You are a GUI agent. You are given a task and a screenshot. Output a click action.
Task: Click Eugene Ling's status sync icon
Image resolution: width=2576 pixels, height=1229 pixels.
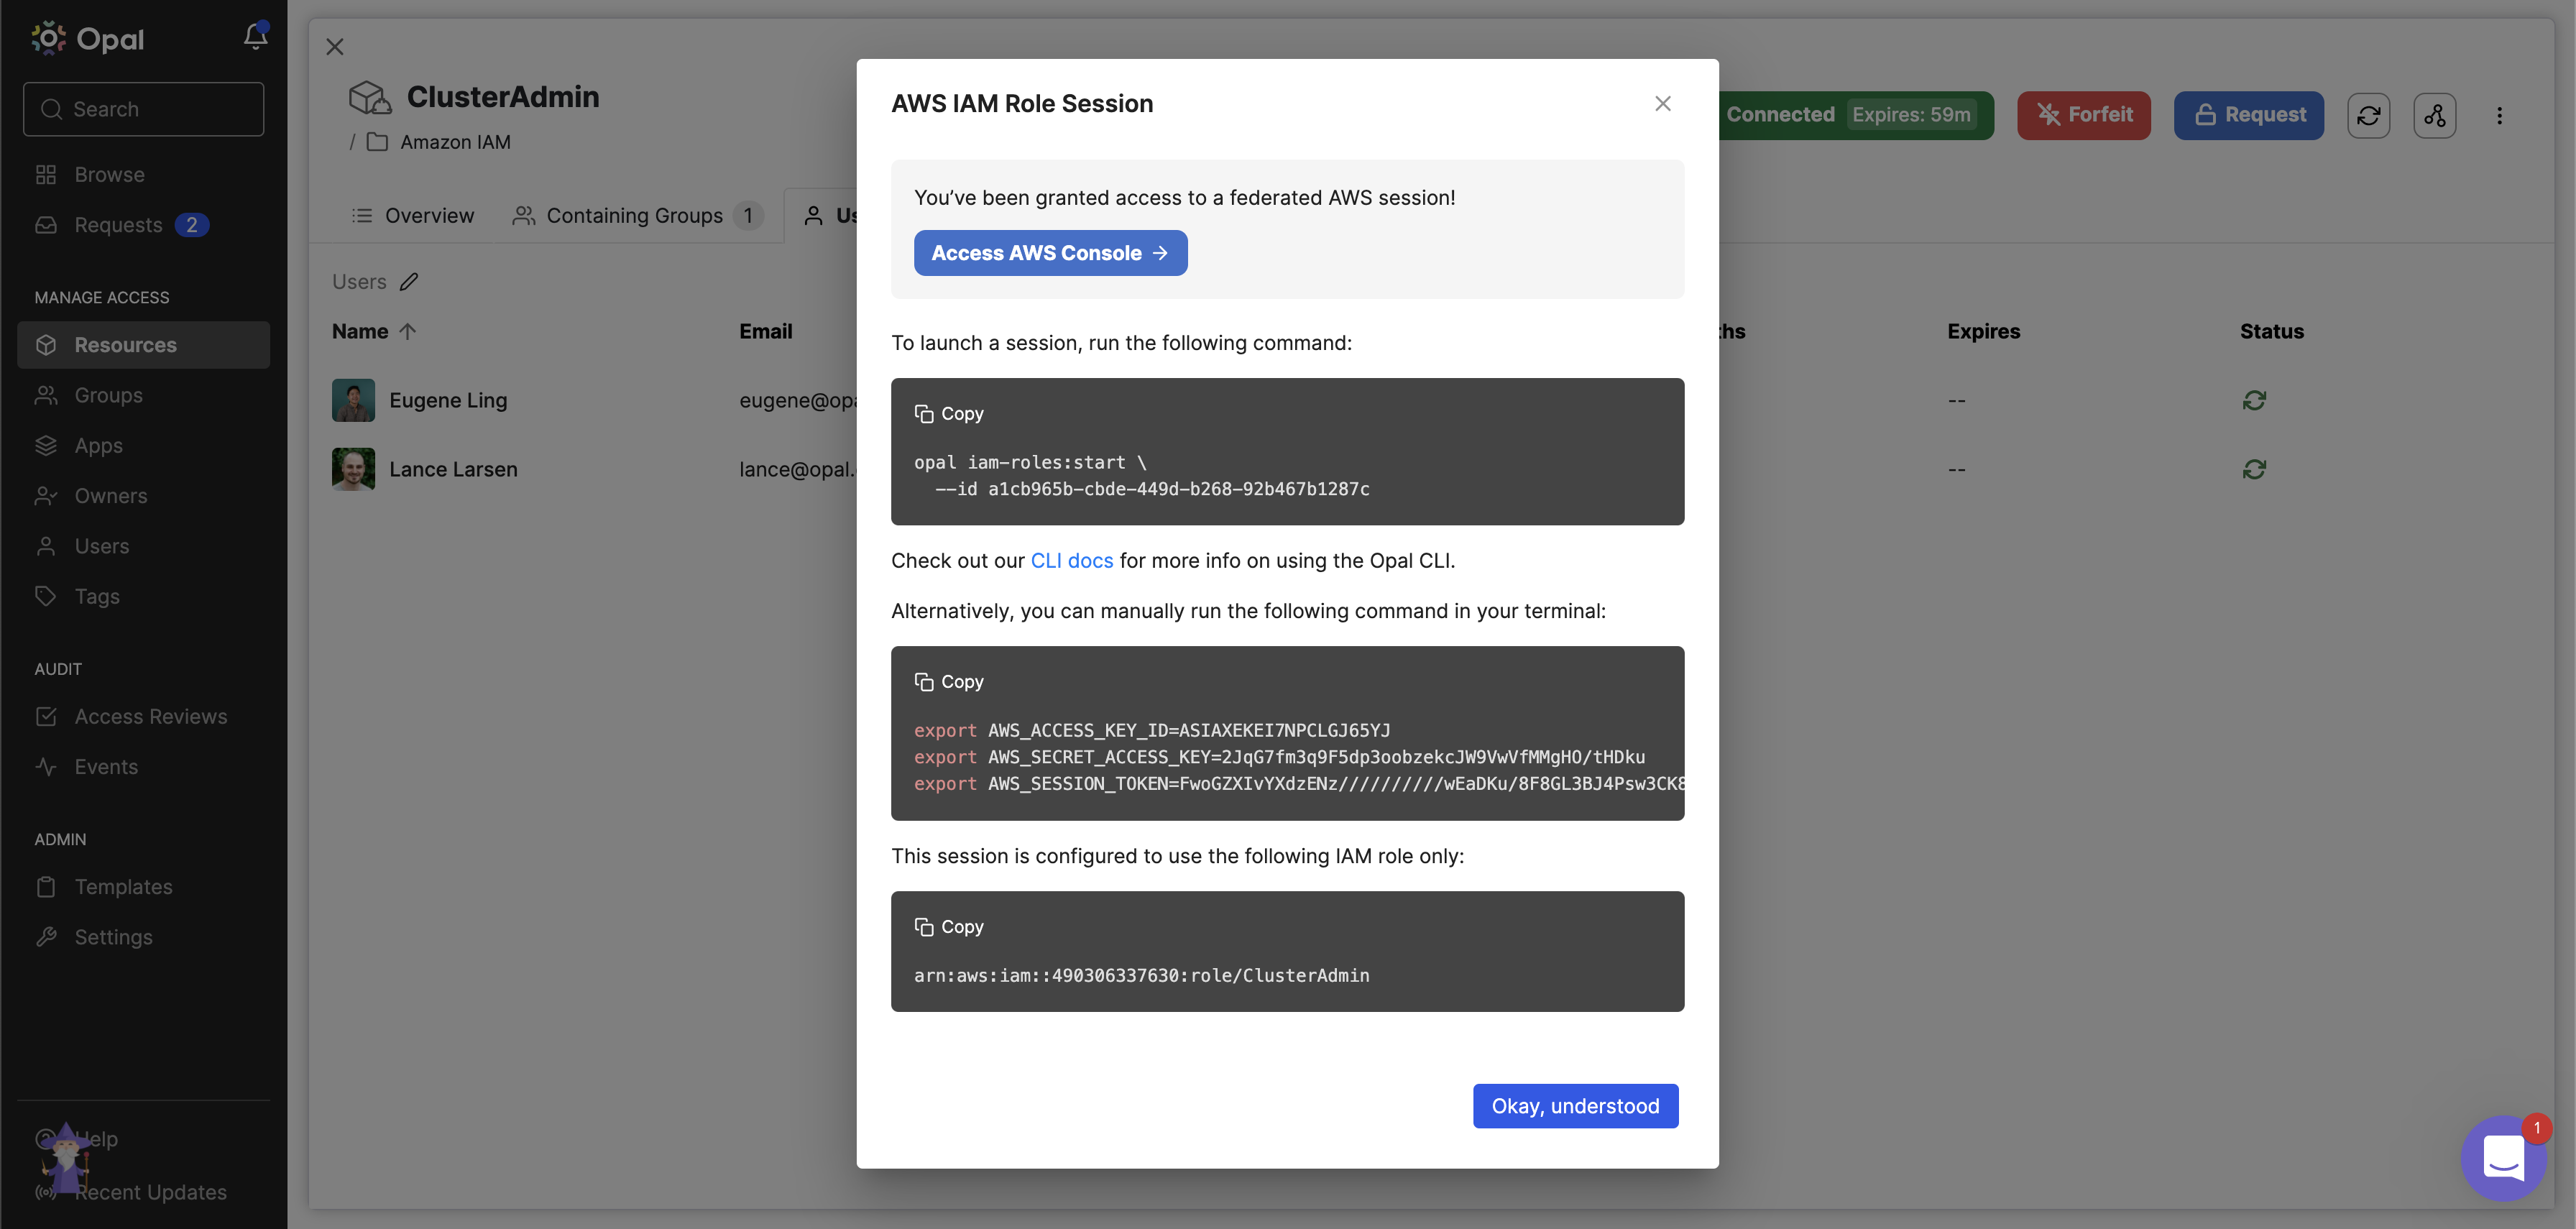point(2254,400)
